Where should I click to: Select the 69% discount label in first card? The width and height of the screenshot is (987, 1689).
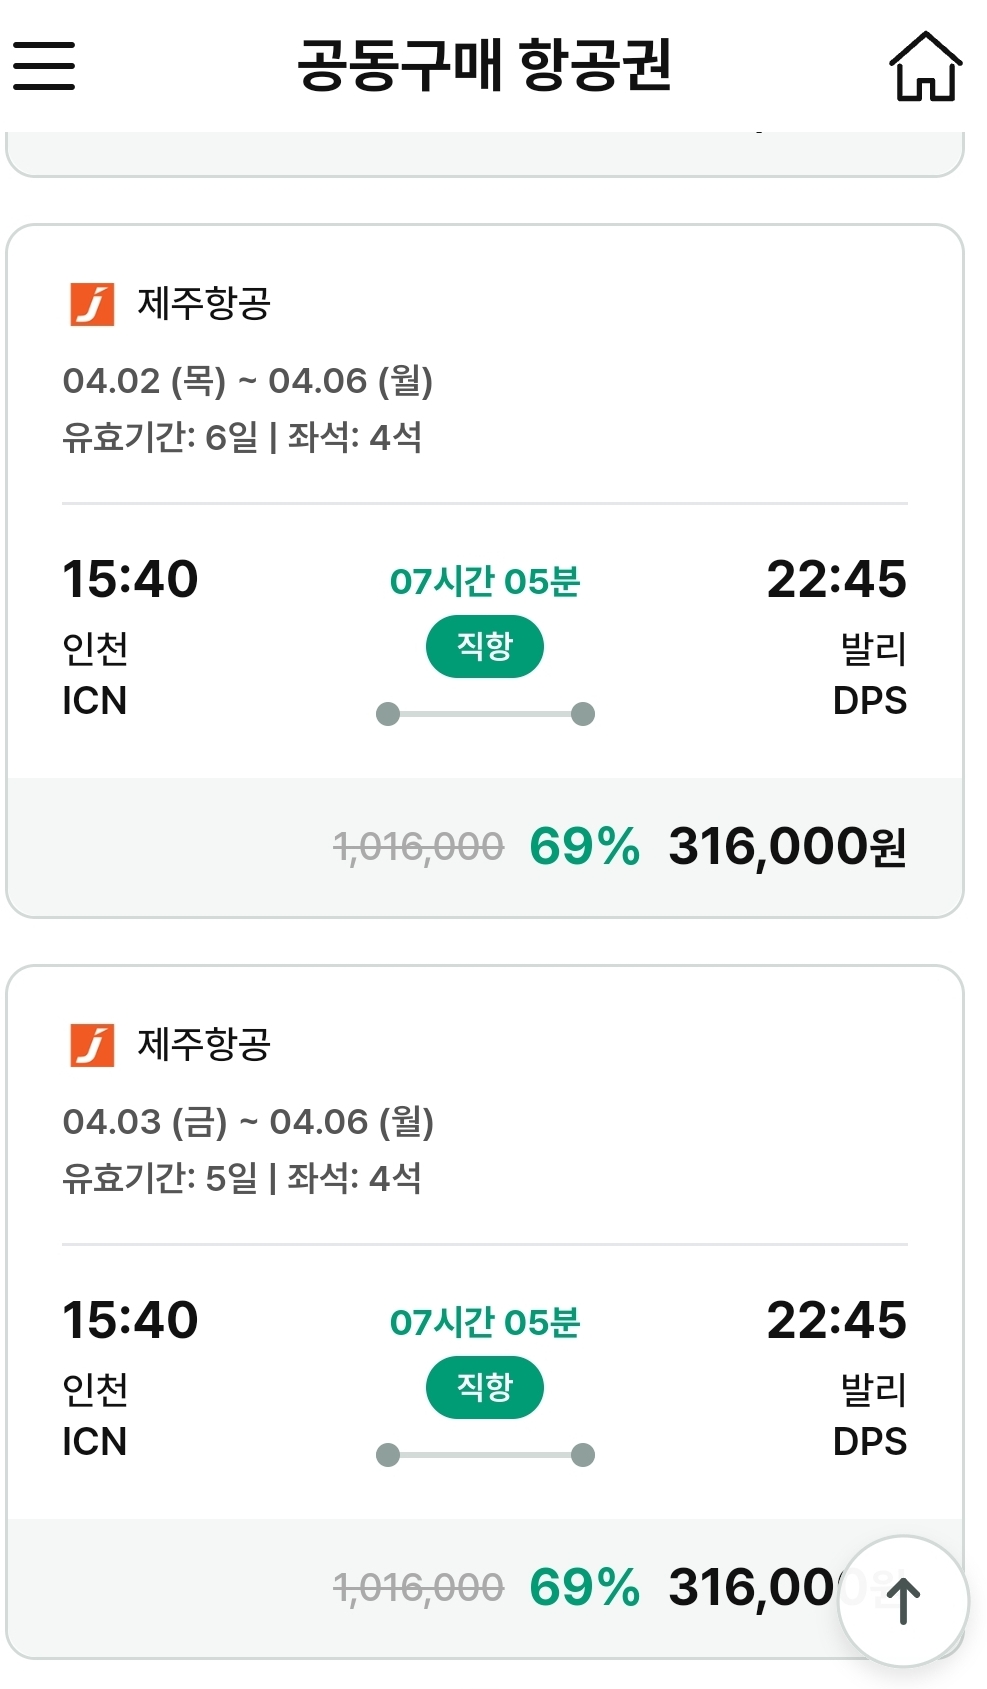pyautogui.click(x=585, y=847)
